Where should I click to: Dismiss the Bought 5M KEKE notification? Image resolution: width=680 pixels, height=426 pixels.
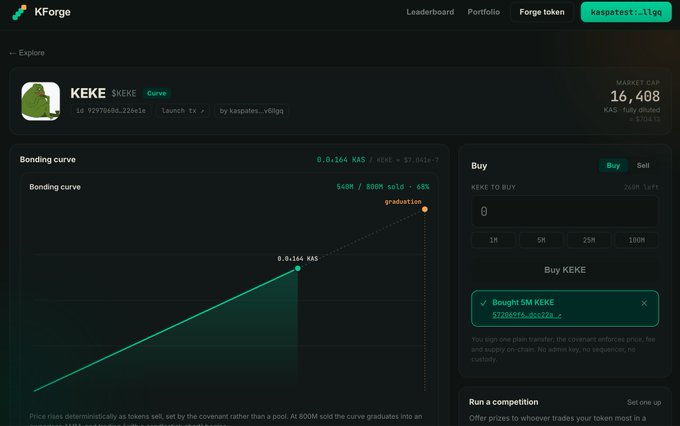point(644,303)
